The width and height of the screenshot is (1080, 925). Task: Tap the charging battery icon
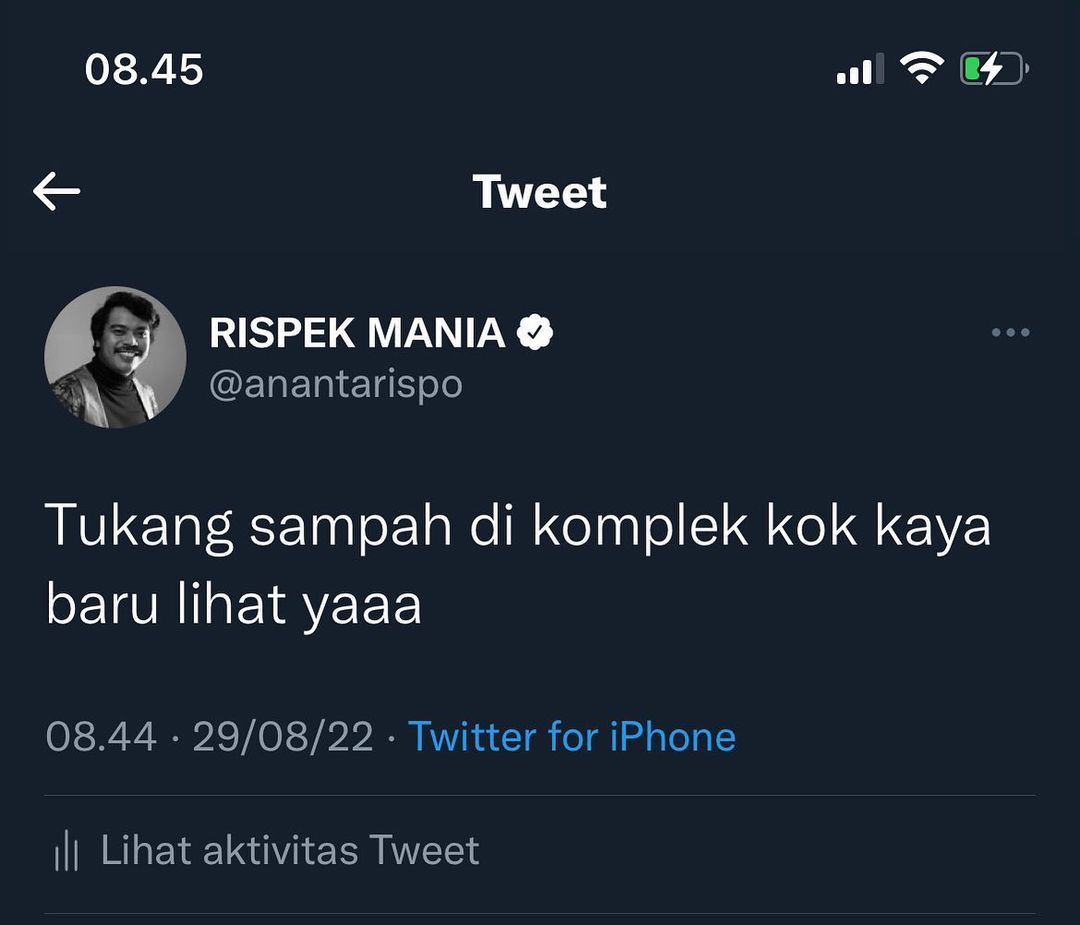click(x=994, y=69)
